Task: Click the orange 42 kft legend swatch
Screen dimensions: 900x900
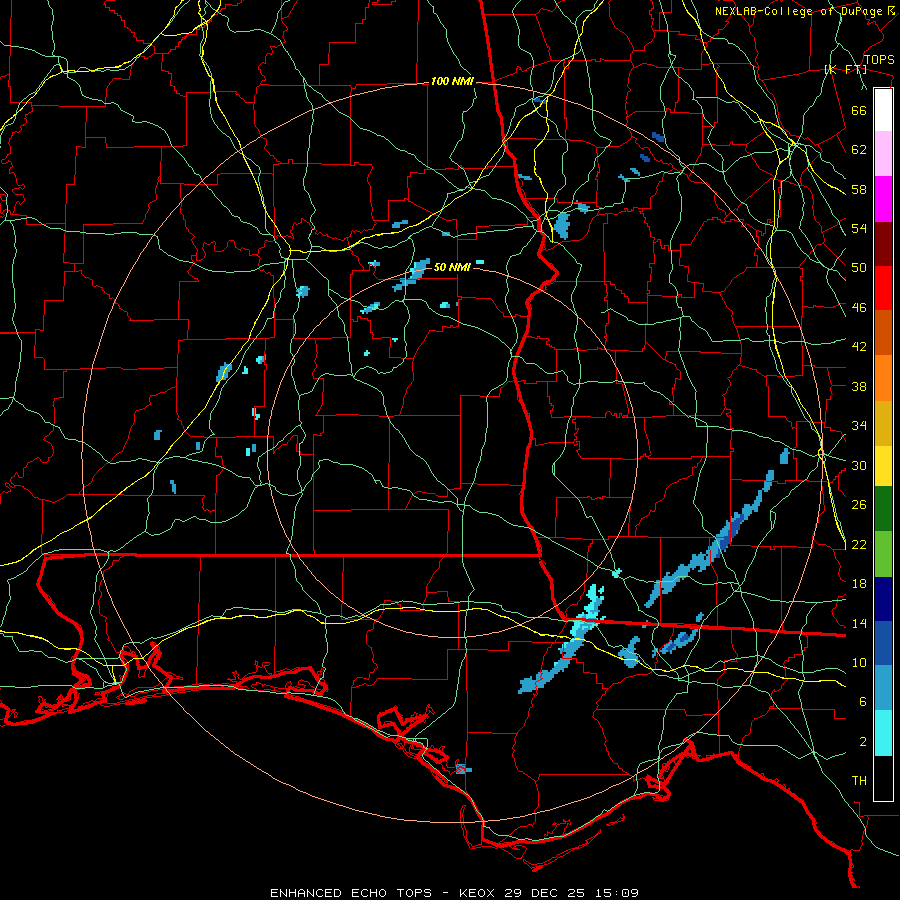Action: click(x=883, y=378)
